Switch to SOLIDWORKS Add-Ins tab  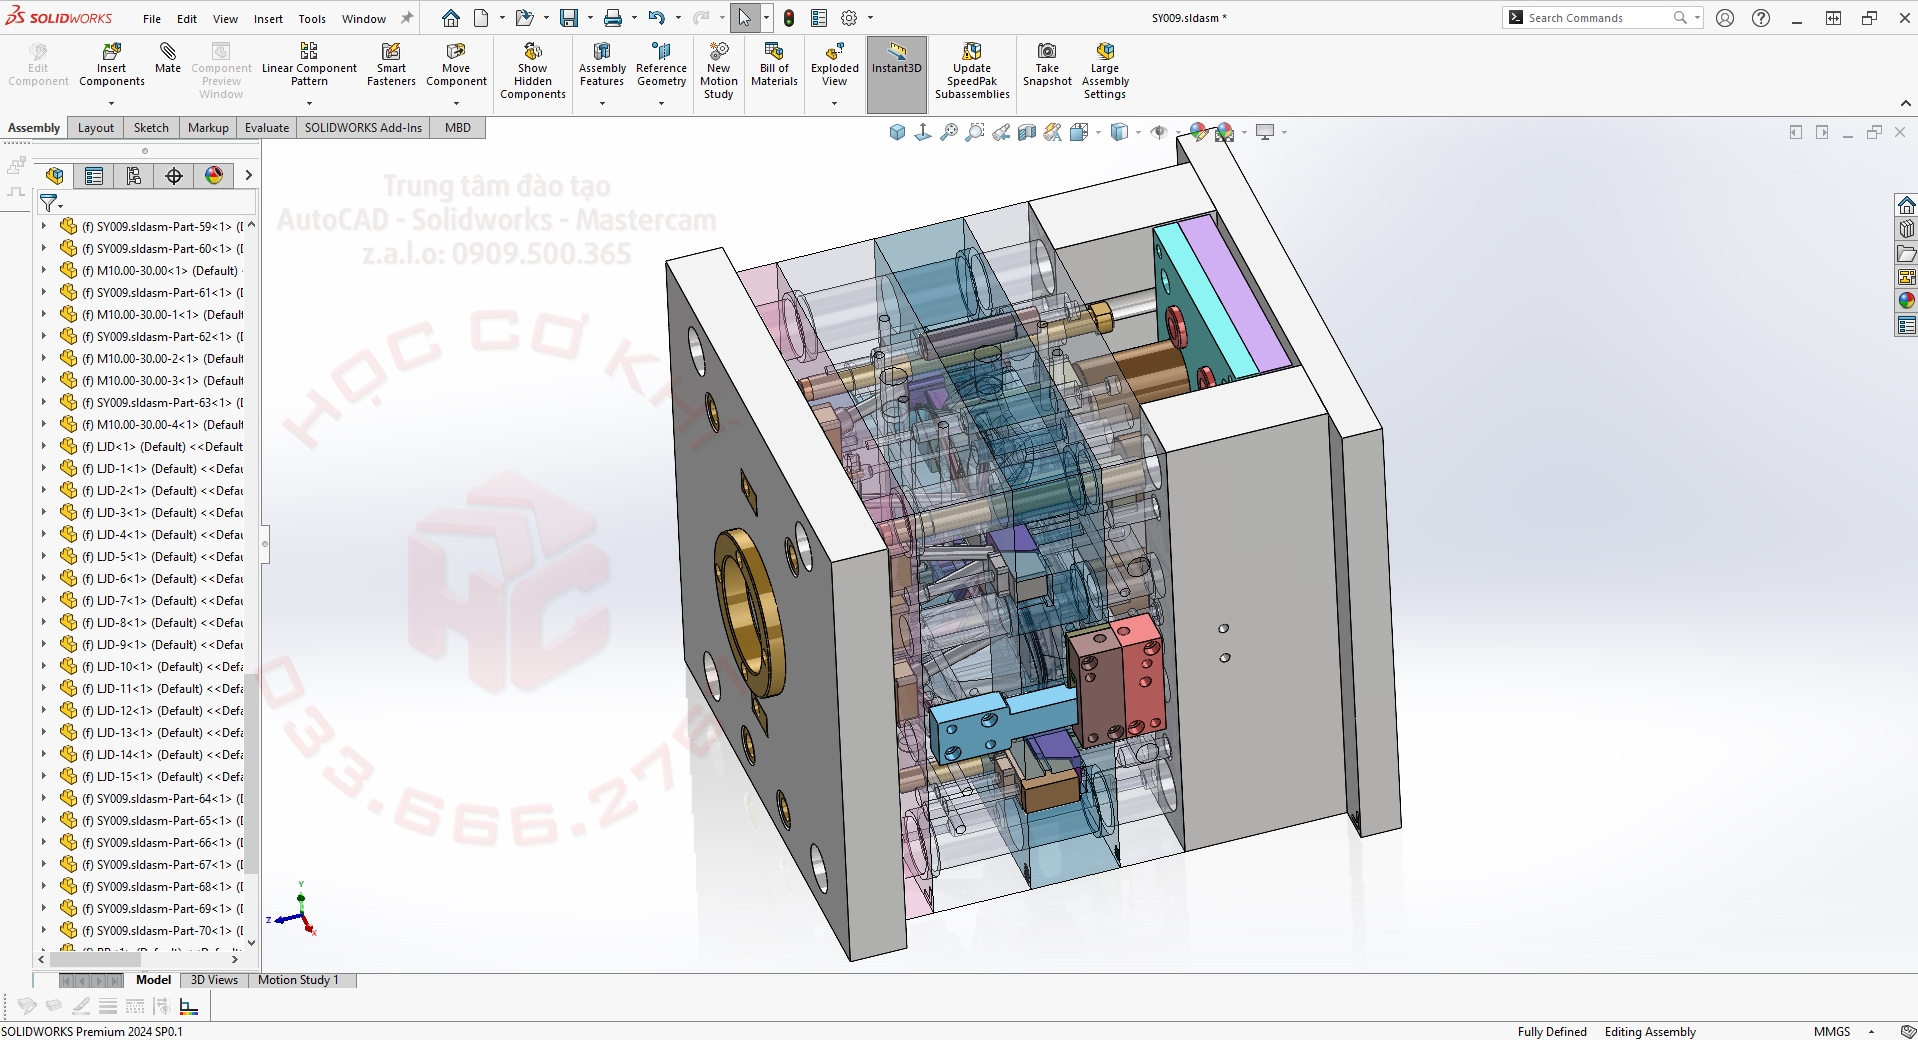pos(363,128)
